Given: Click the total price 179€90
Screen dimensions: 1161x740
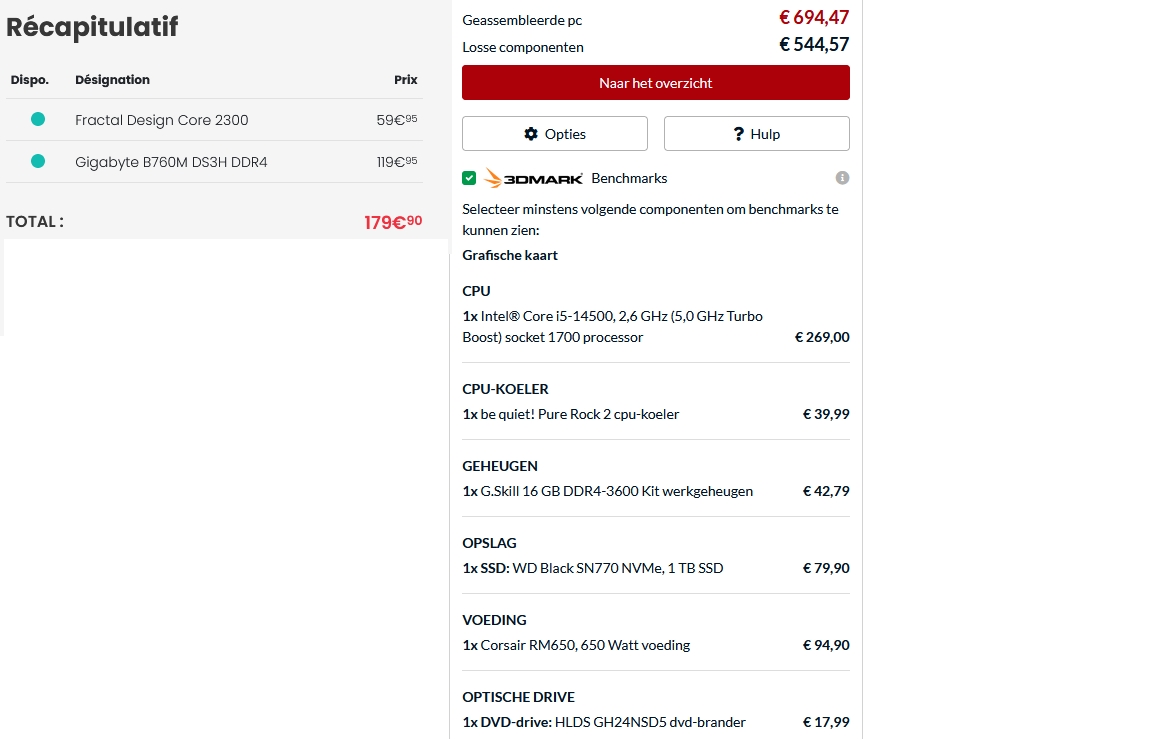Looking at the screenshot, I should 393,222.
